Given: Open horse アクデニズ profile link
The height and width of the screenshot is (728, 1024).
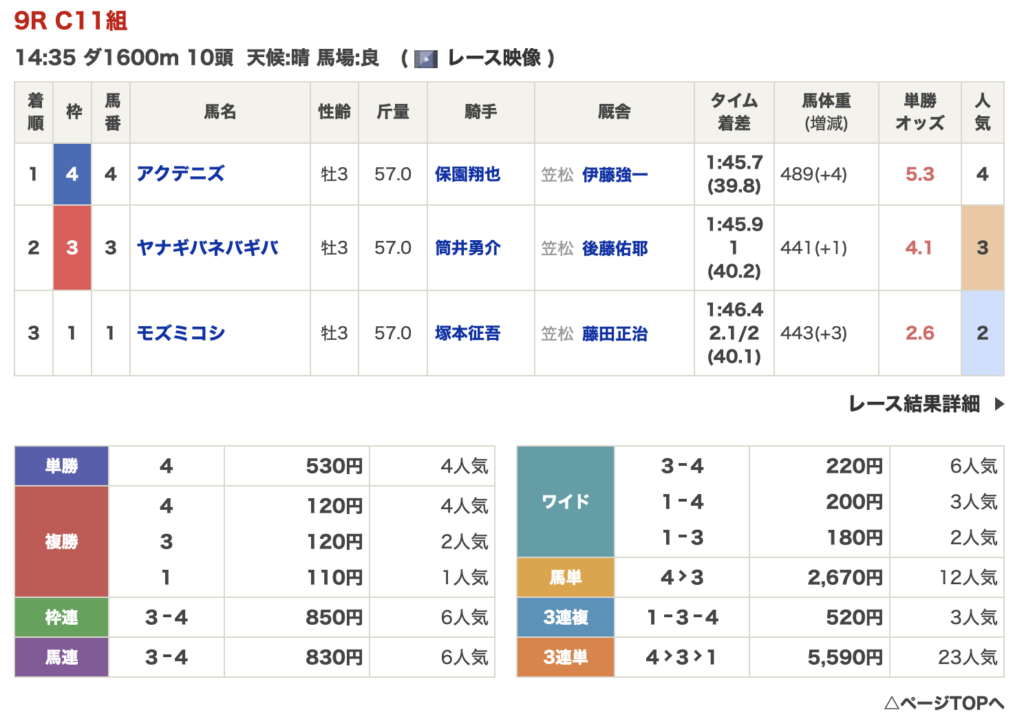Looking at the screenshot, I should pos(181,174).
